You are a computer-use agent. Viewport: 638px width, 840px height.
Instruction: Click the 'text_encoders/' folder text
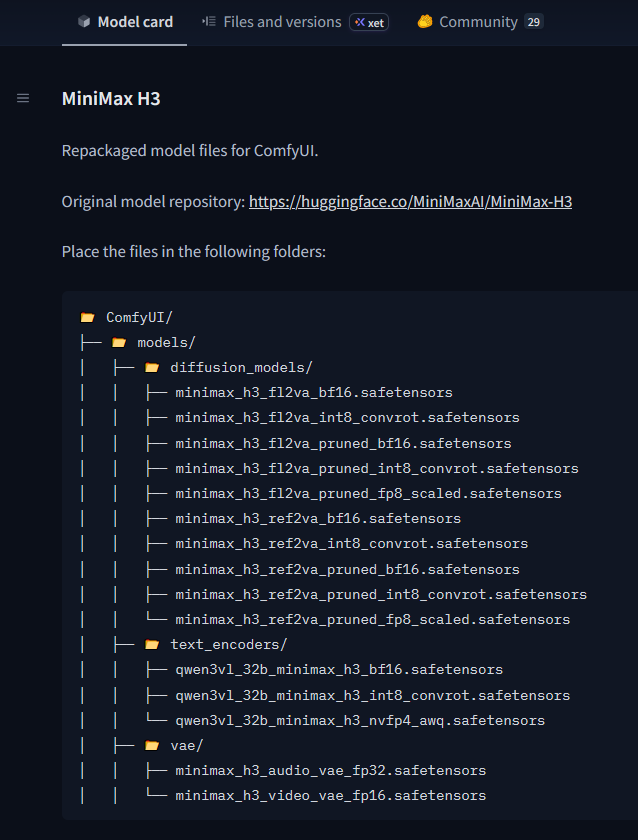click(x=229, y=644)
